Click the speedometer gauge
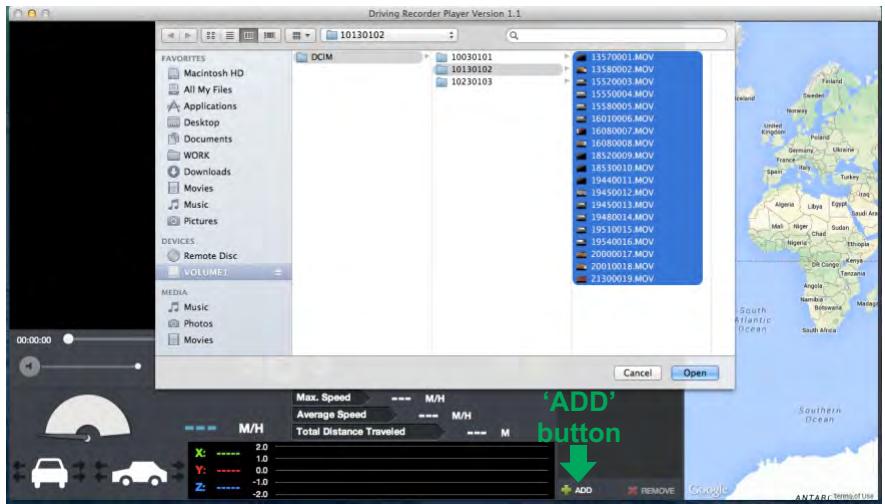This screenshot has height=504, width=885. 87,418
